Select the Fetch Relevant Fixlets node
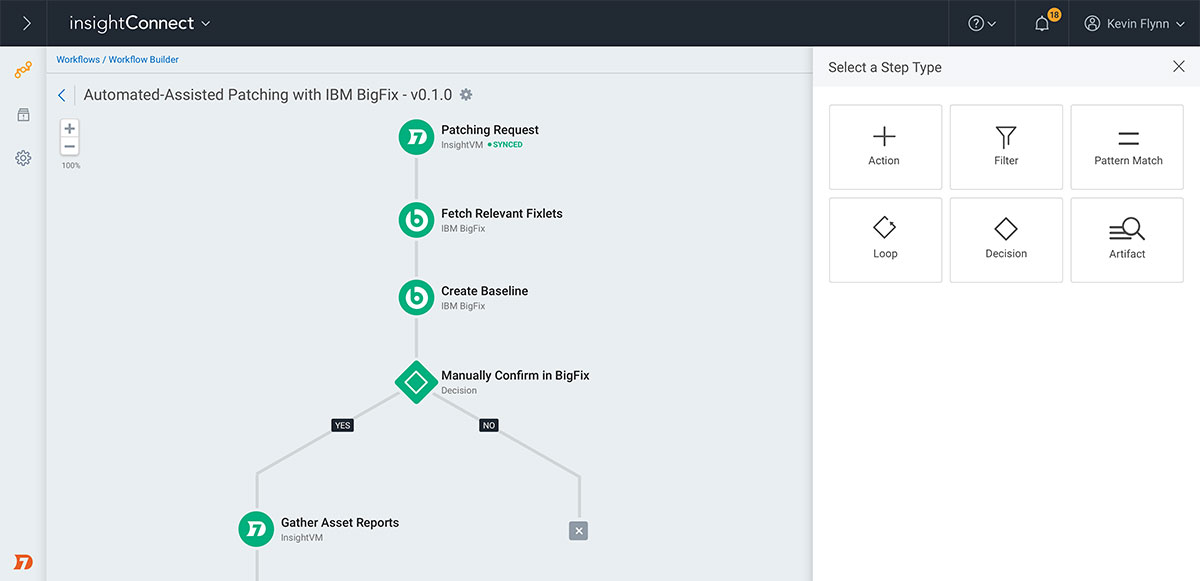 (x=416, y=220)
